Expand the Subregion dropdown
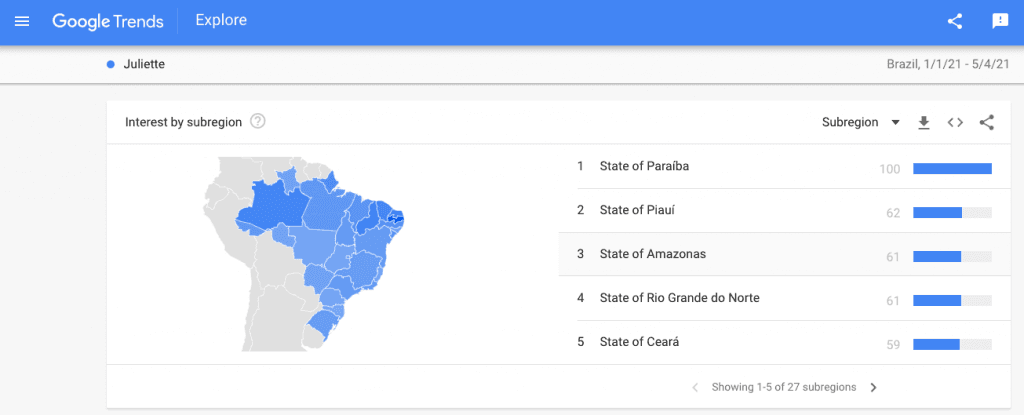Image resolution: width=1024 pixels, height=415 pixels. click(x=861, y=122)
